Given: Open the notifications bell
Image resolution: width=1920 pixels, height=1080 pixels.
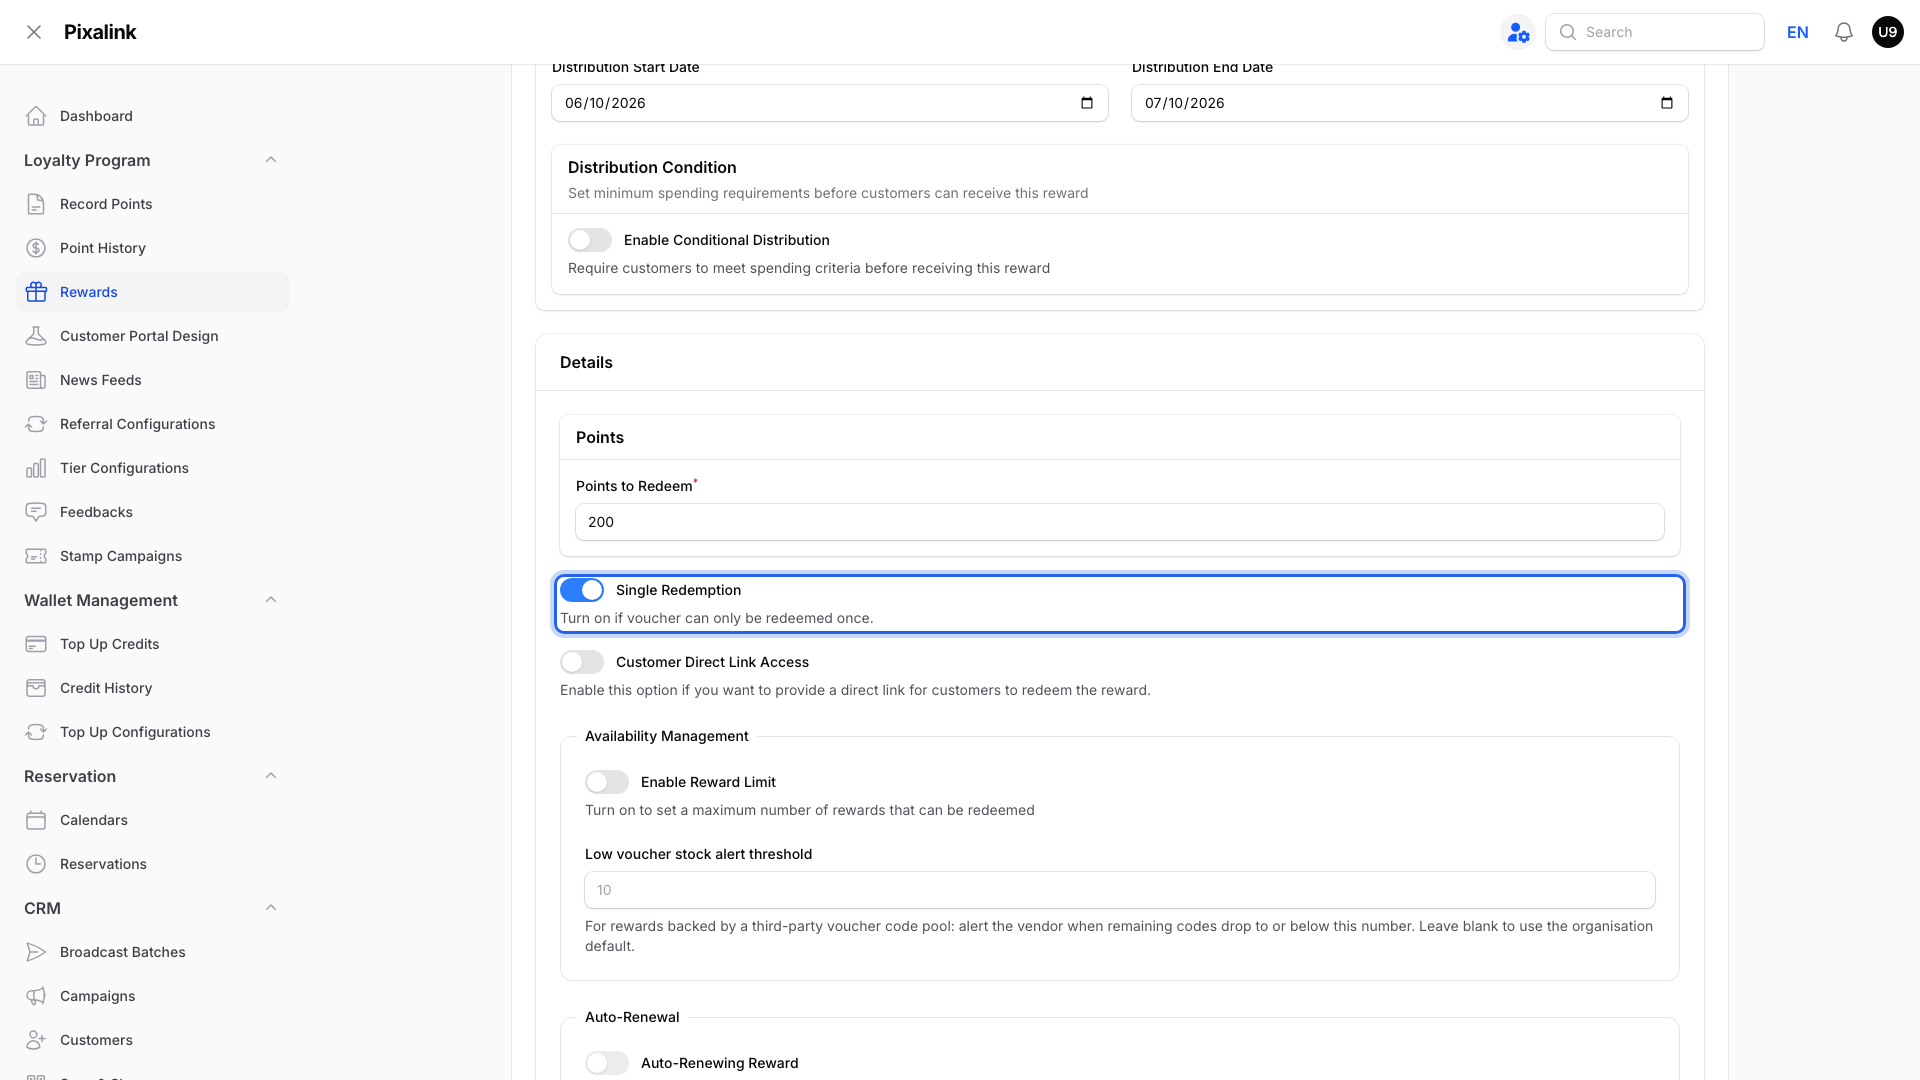Looking at the screenshot, I should [1844, 32].
